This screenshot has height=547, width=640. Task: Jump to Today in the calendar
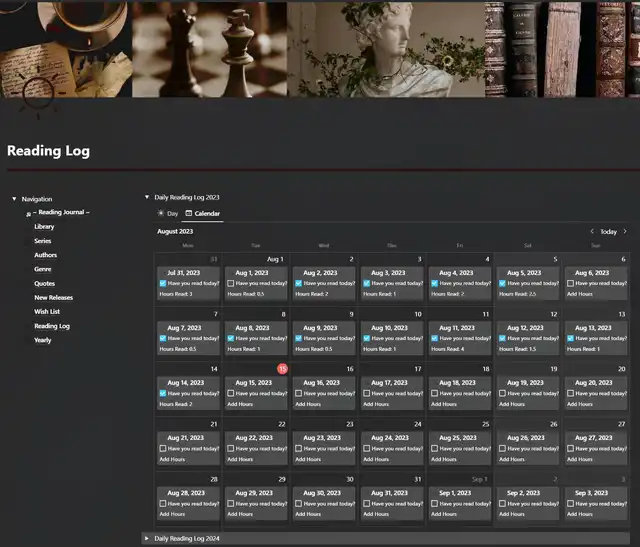pos(608,231)
